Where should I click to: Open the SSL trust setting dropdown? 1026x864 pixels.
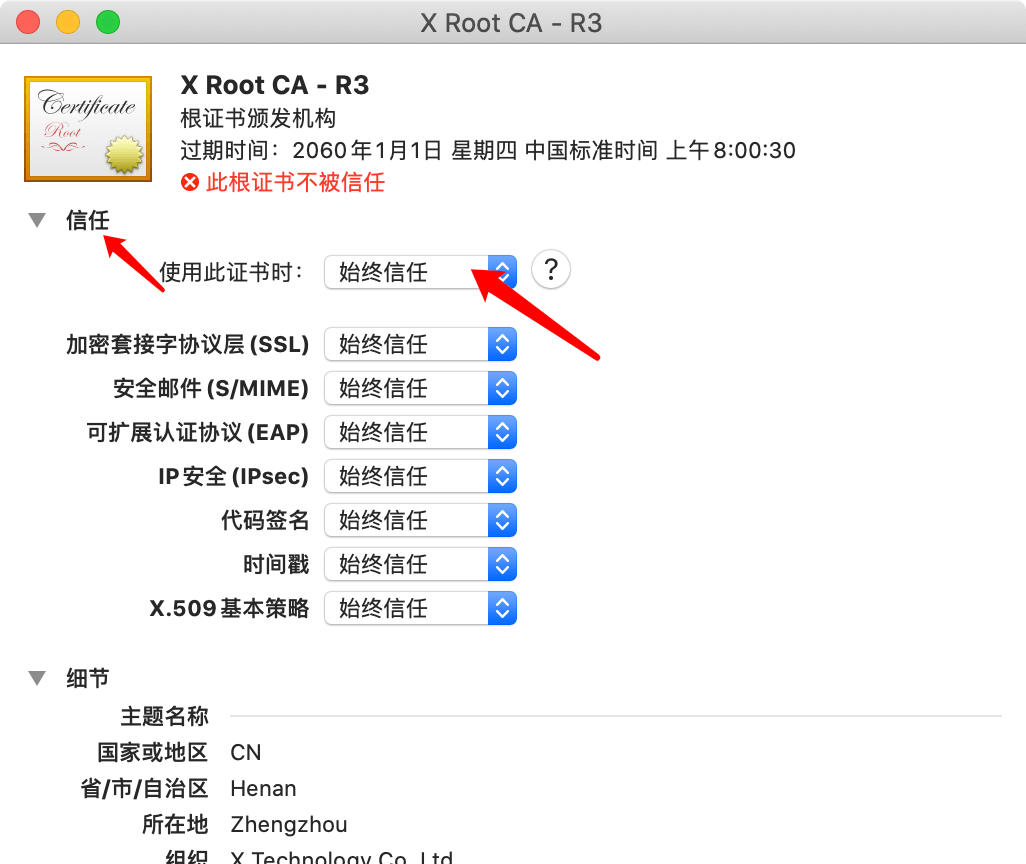420,344
